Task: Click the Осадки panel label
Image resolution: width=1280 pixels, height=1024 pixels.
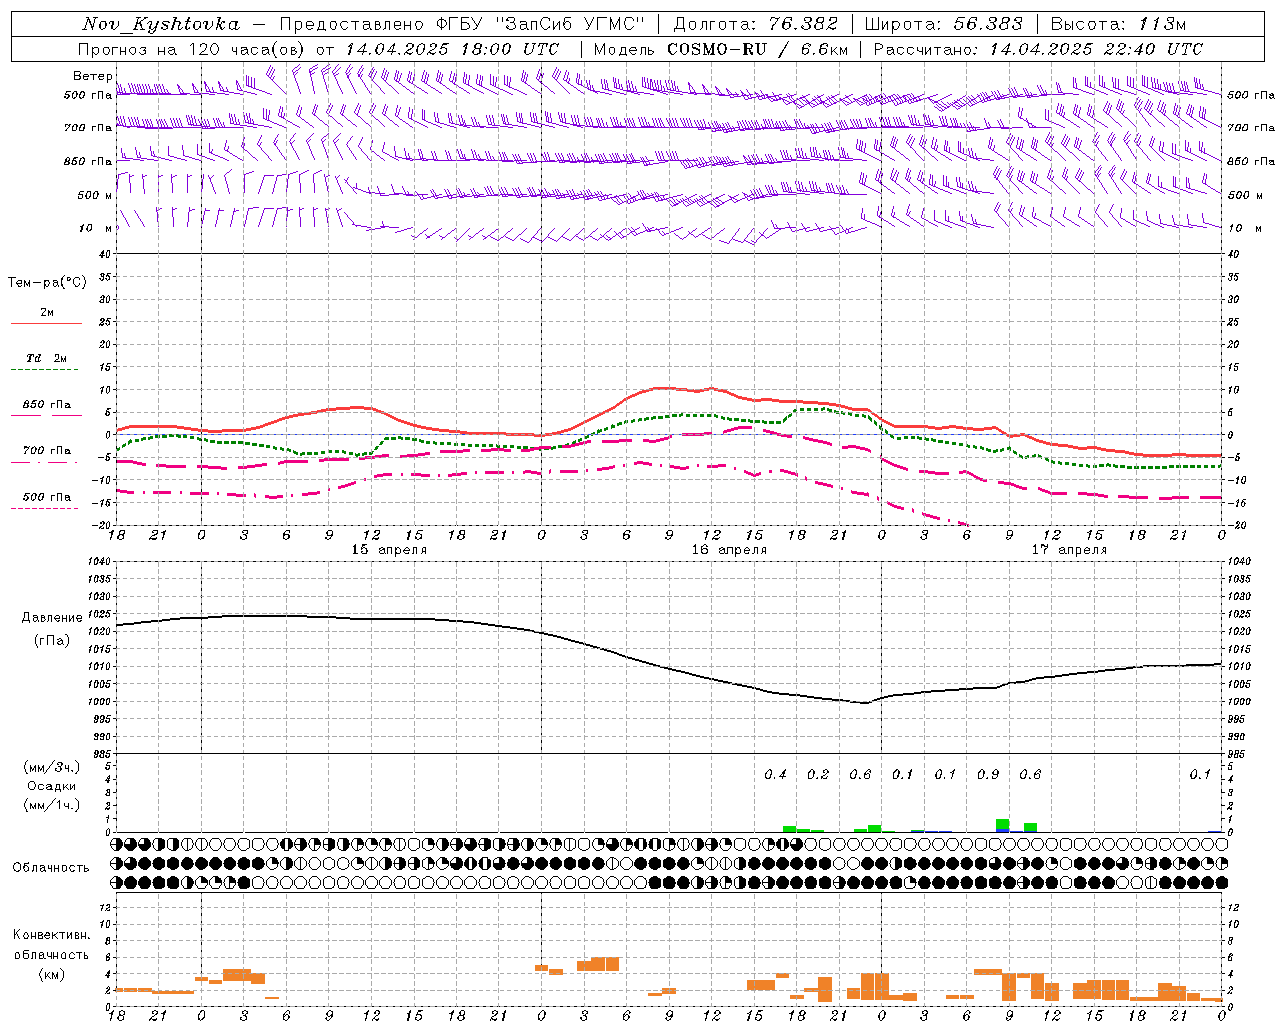Action: tap(52, 786)
